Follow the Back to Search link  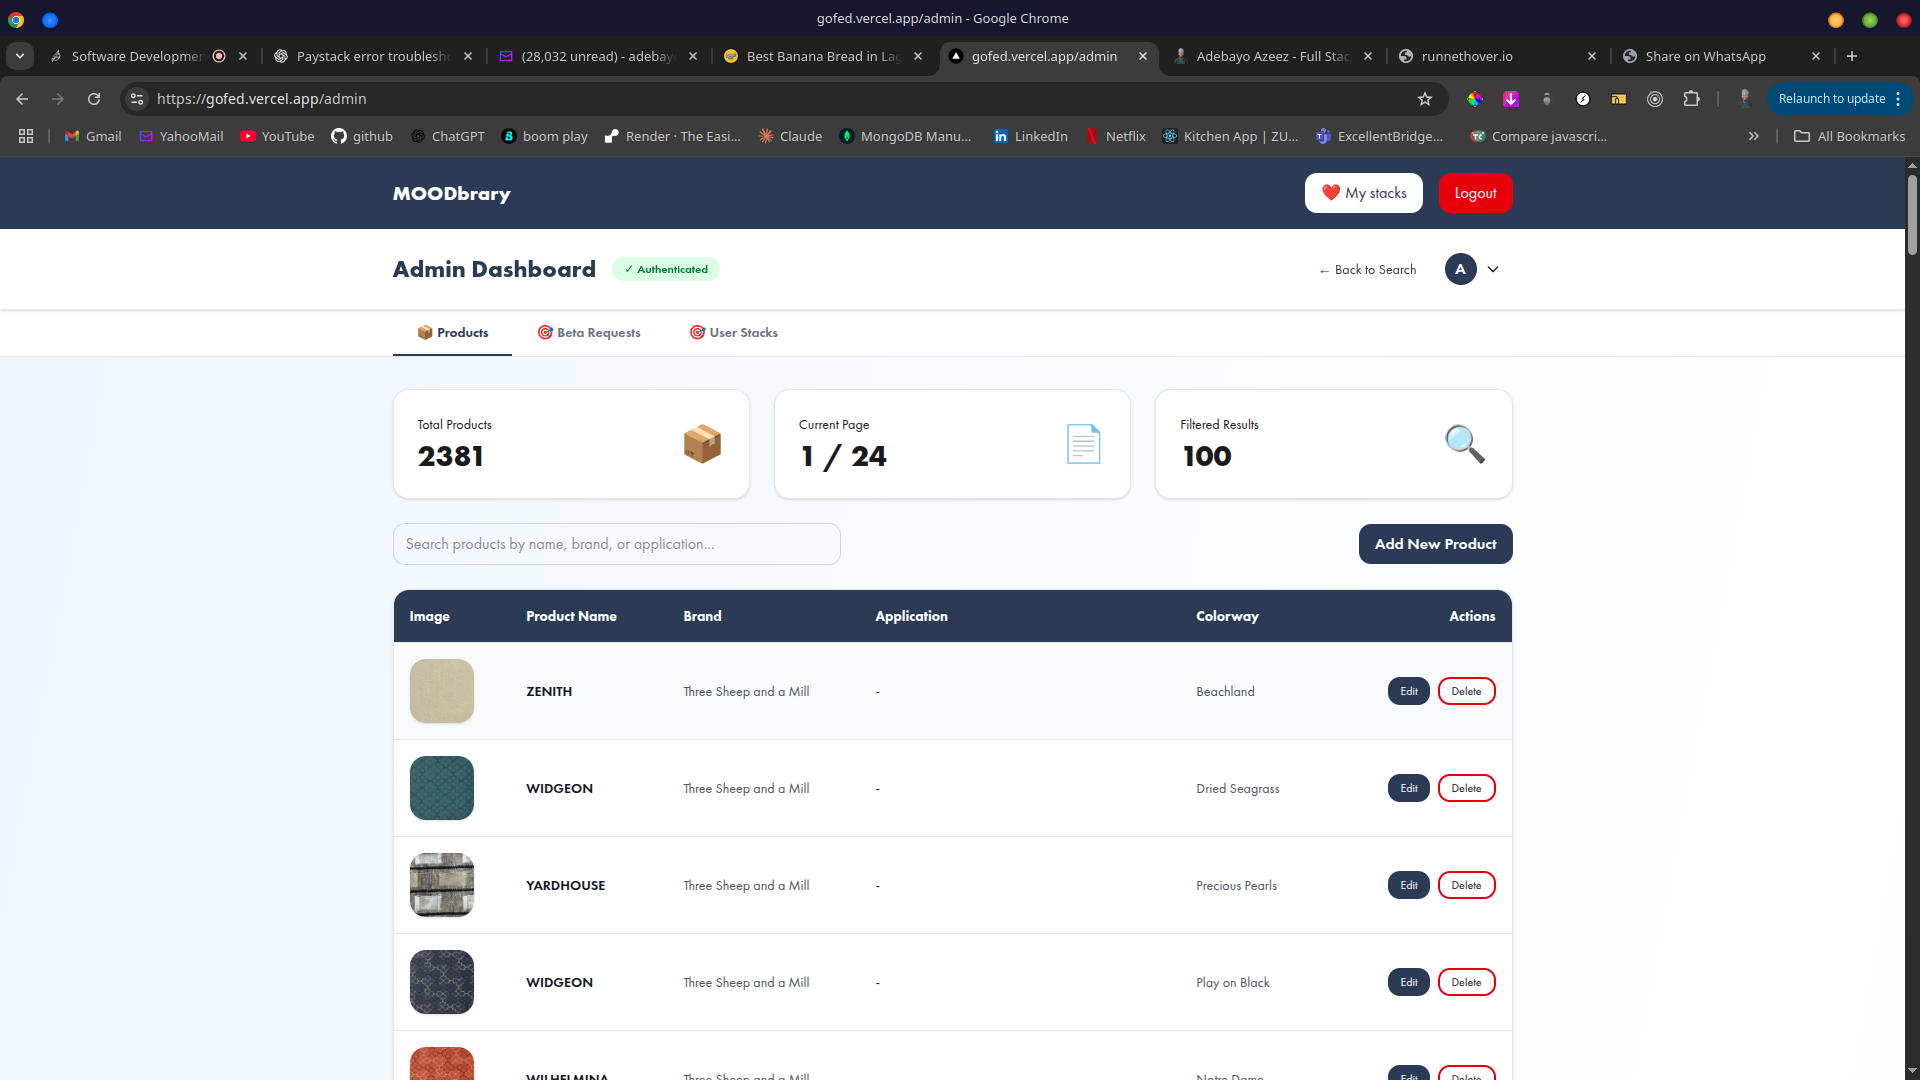1367,270
